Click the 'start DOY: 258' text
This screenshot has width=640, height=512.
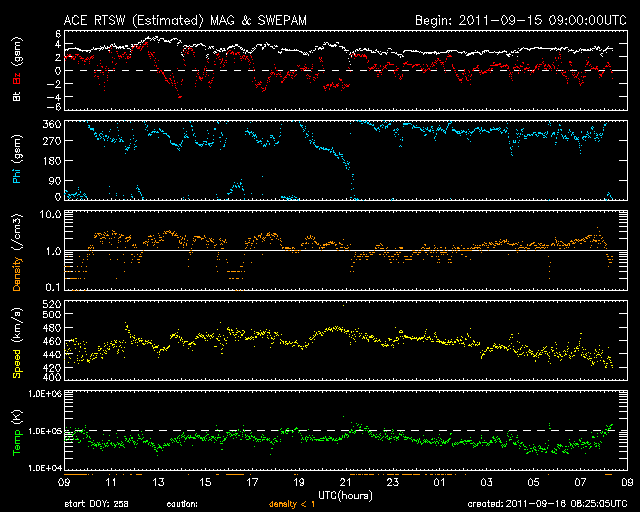click(96, 504)
